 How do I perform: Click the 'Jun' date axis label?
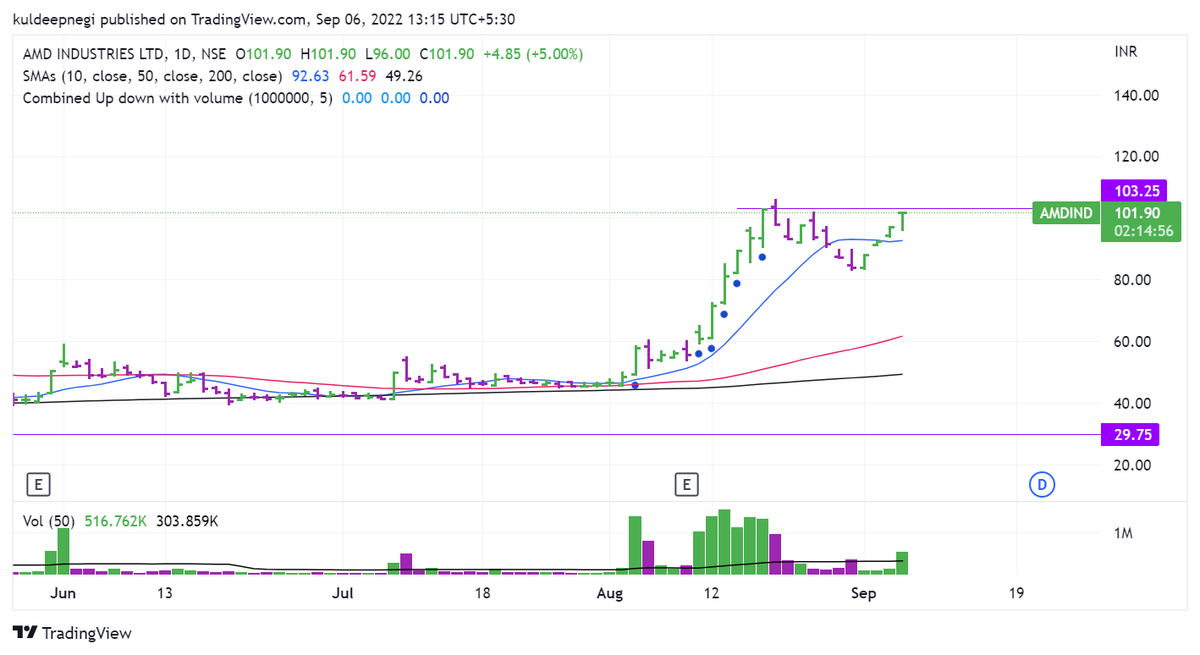[x=63, y=593]
